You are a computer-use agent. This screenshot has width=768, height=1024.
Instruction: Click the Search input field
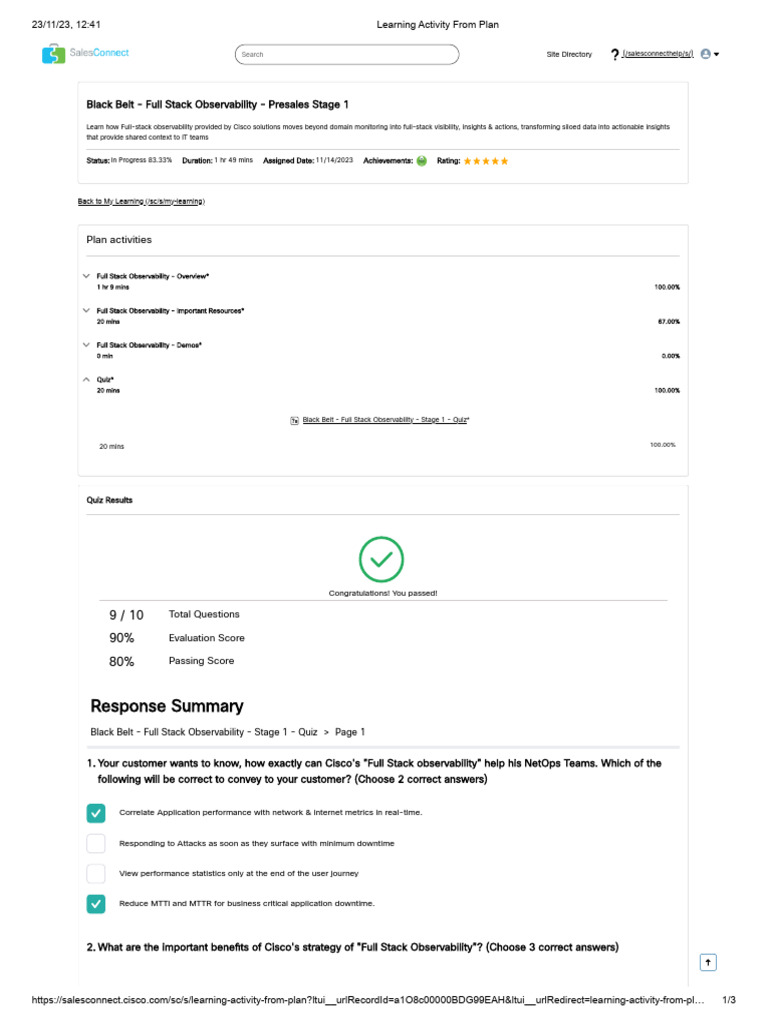click(346, 54)
